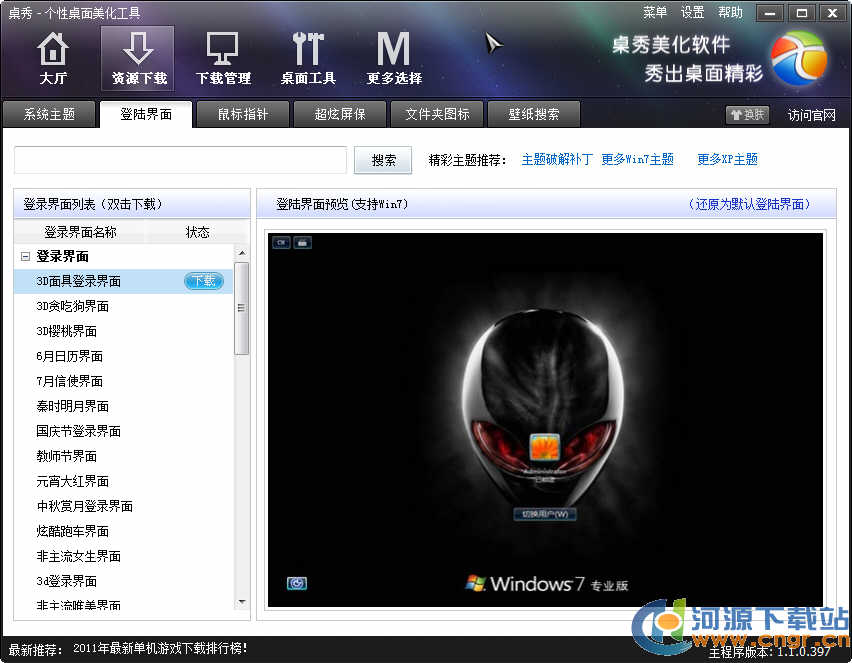Maximize the 桌秀 window

pyautogui.click(x=801, y=14)
